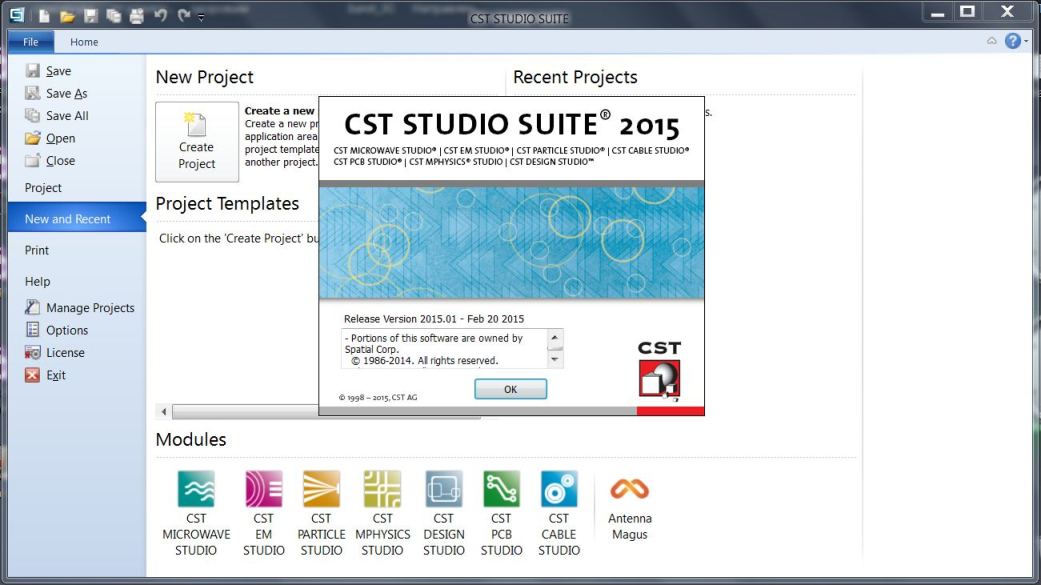Image resolution: width=1041 pixels, height=585 pixels.
Task: Click OK in the About dialog
Action: coord(511,389)
